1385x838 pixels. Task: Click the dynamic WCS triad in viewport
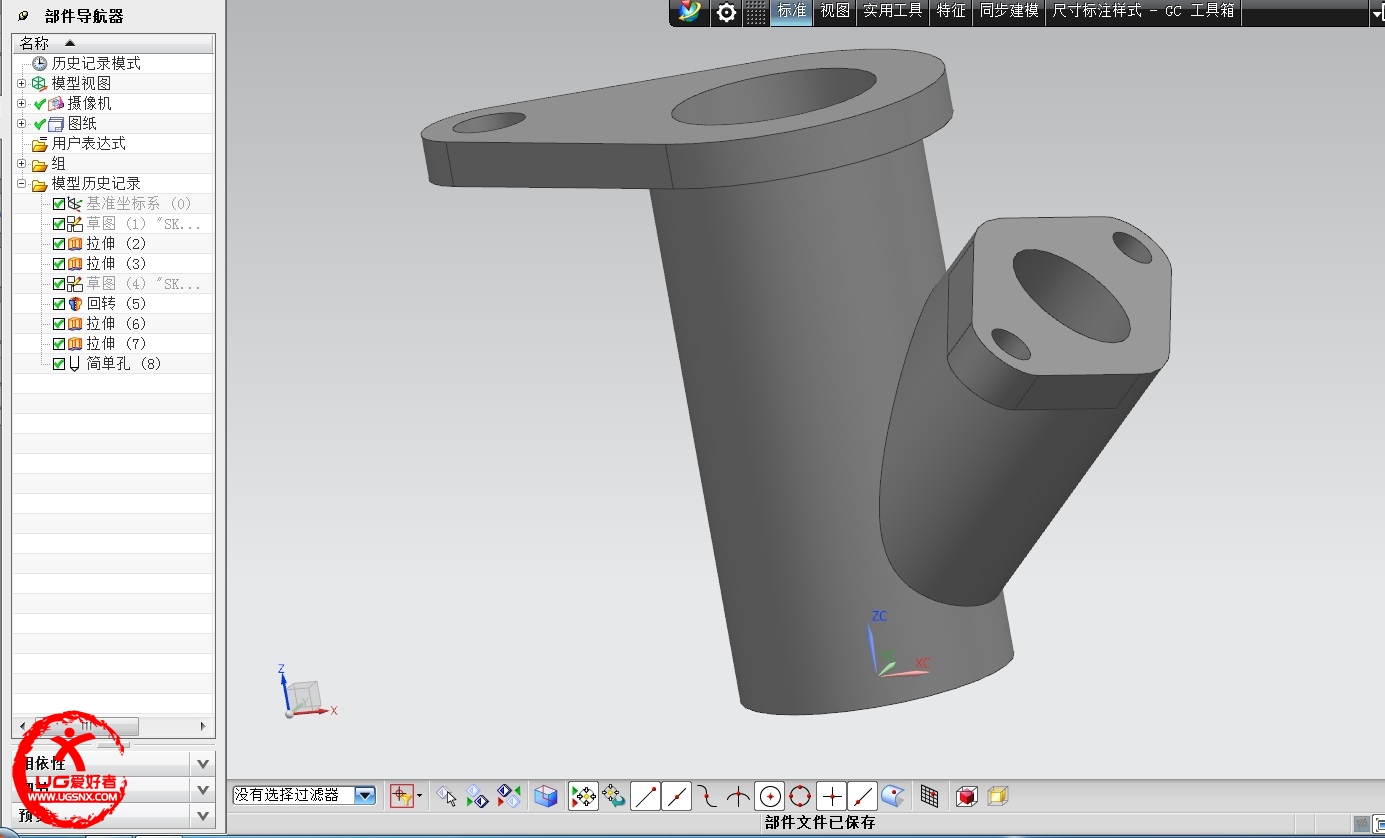896,645
